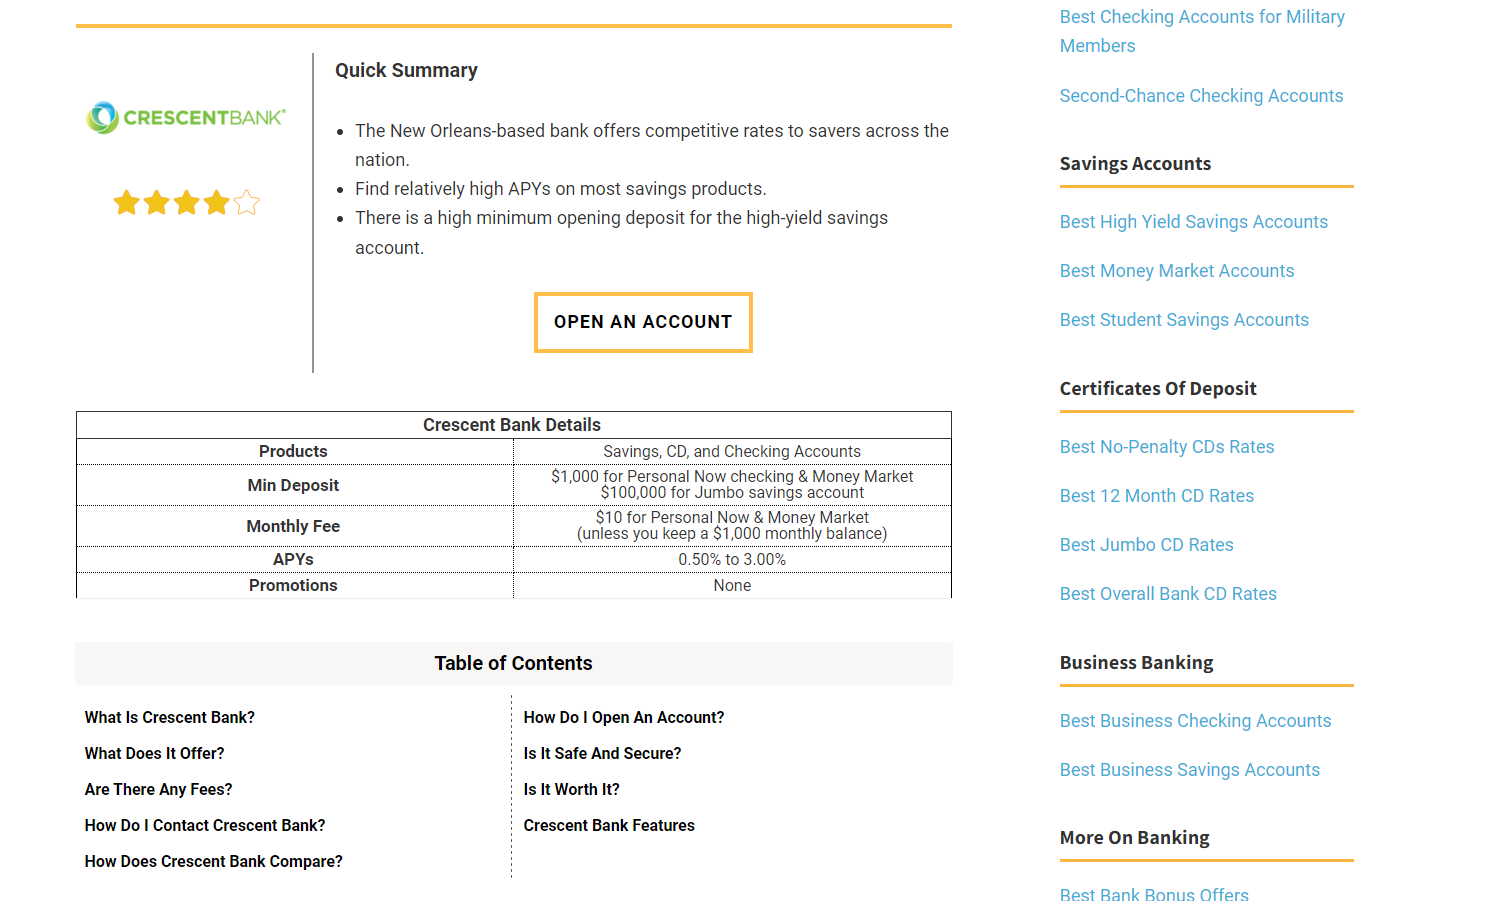This screenshot has height=901, width=1497.
Task: Click the Table of Contents heading
Action: [x=513, y=663]
